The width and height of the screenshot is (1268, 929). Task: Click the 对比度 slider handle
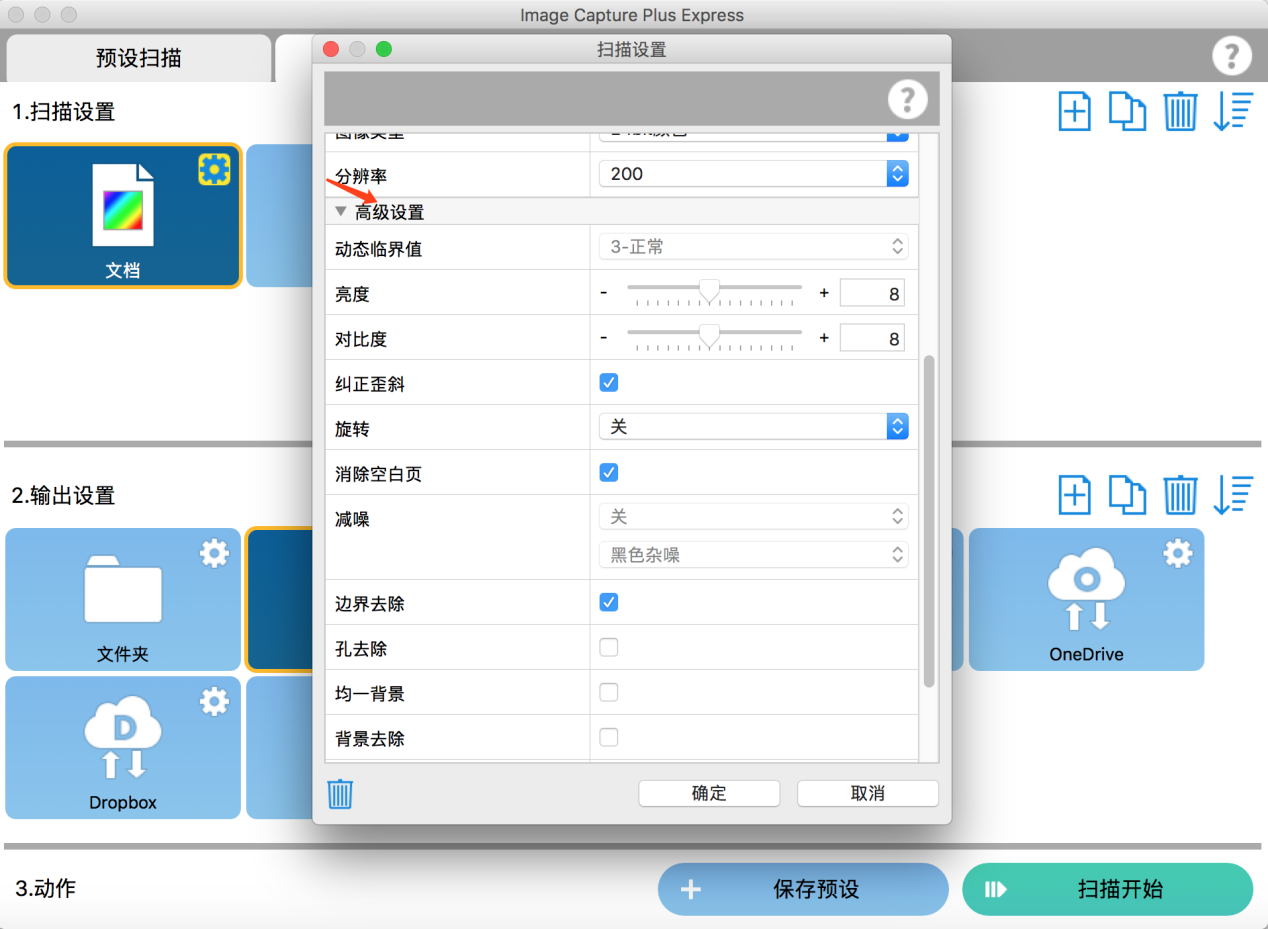[709, 336]
